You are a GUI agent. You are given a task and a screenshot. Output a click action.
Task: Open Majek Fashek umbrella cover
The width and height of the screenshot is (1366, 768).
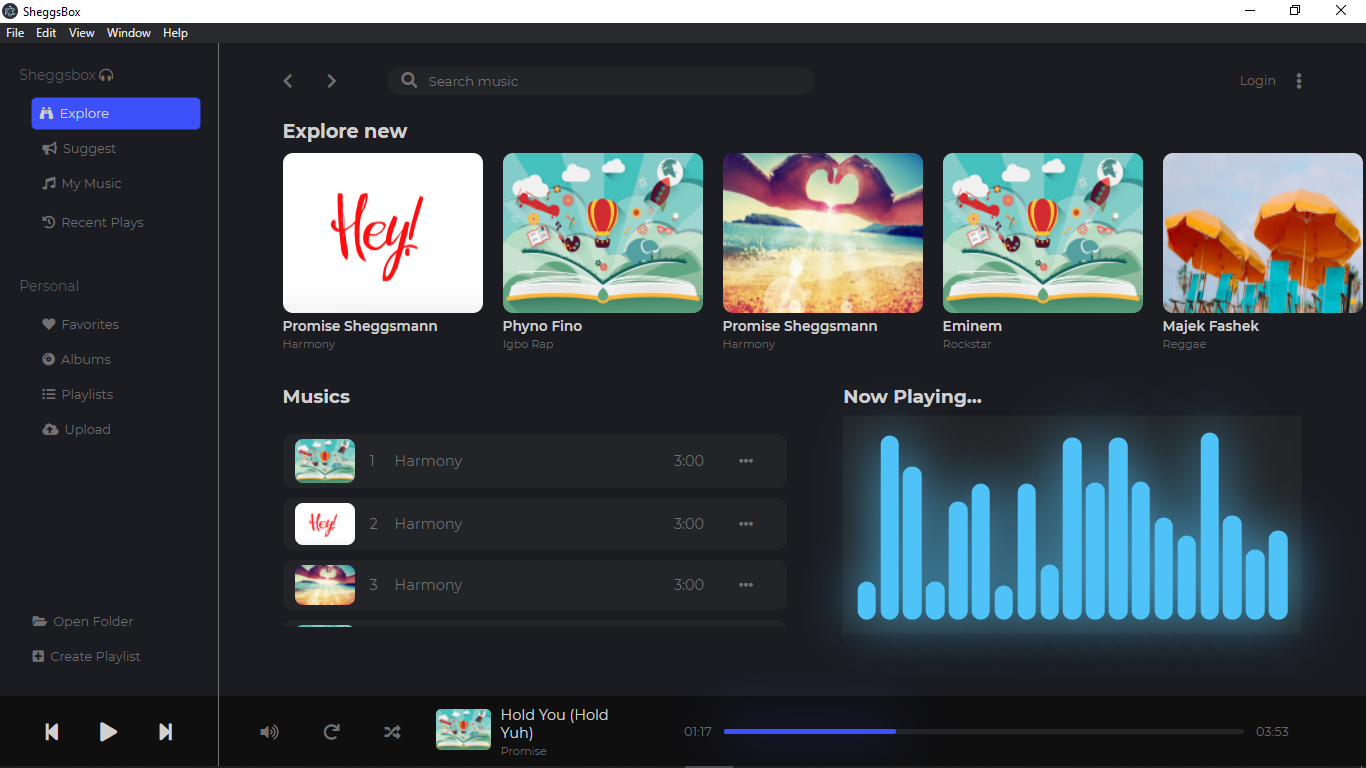(x=1263, y=233)
